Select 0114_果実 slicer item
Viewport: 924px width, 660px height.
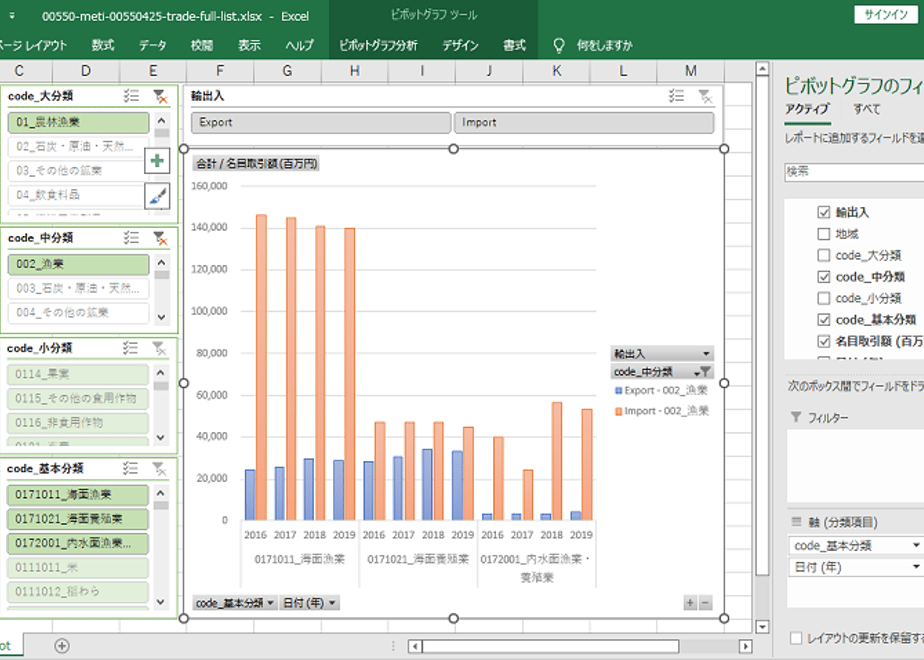tap(77, 374)
